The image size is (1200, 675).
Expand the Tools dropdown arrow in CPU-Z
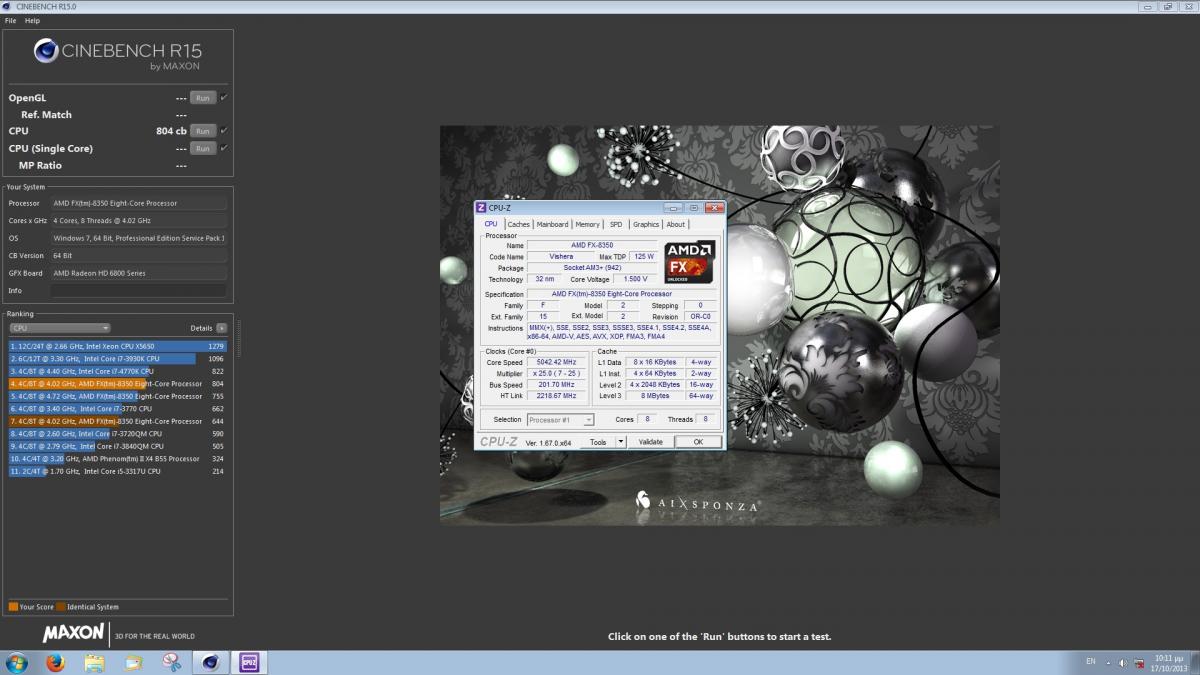tap(620, 441)
